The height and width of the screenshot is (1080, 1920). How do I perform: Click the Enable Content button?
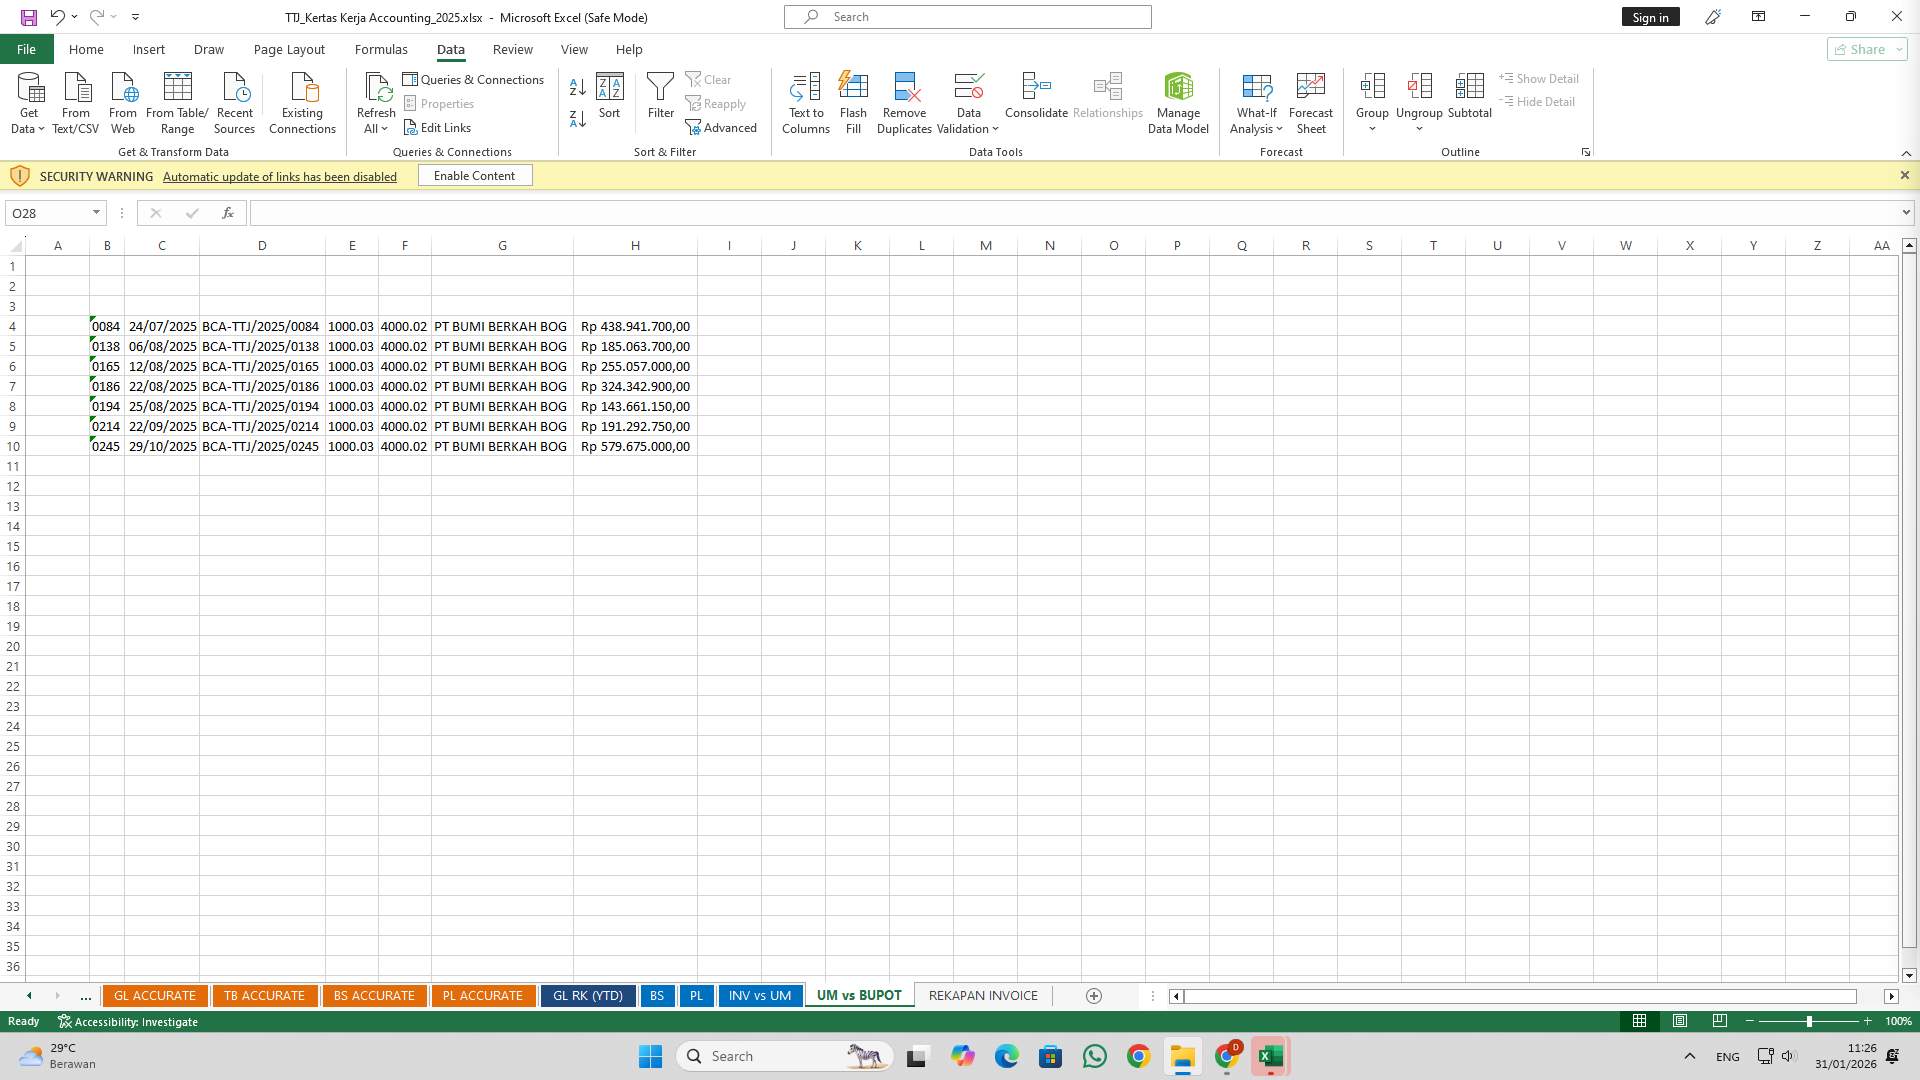pyautogui.click(x=474, y=175)
